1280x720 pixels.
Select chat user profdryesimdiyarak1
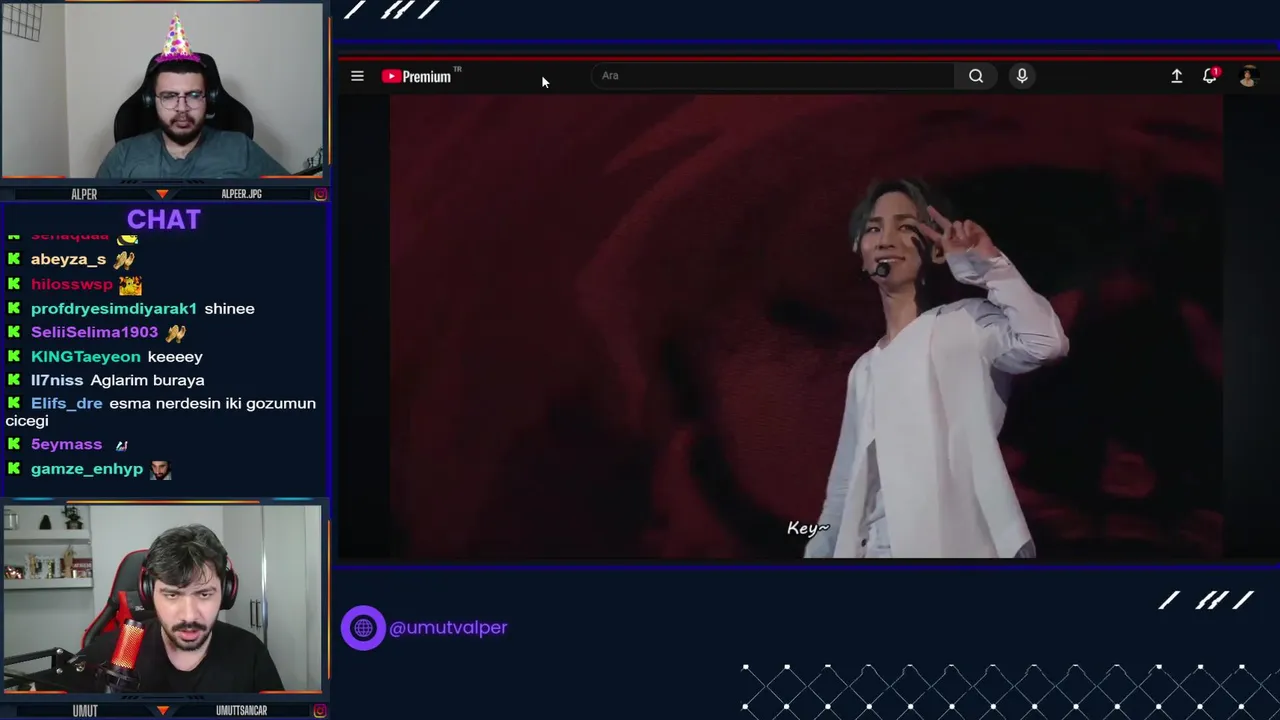[x=114, y=309]
